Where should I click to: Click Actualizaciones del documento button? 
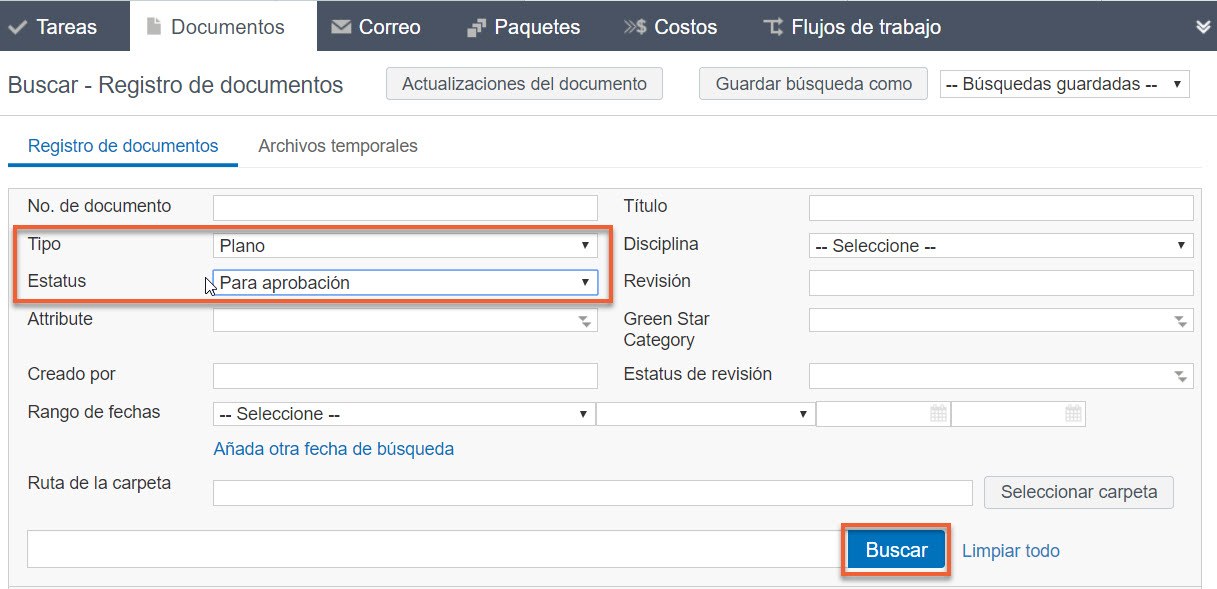click(x=524, y=84)
